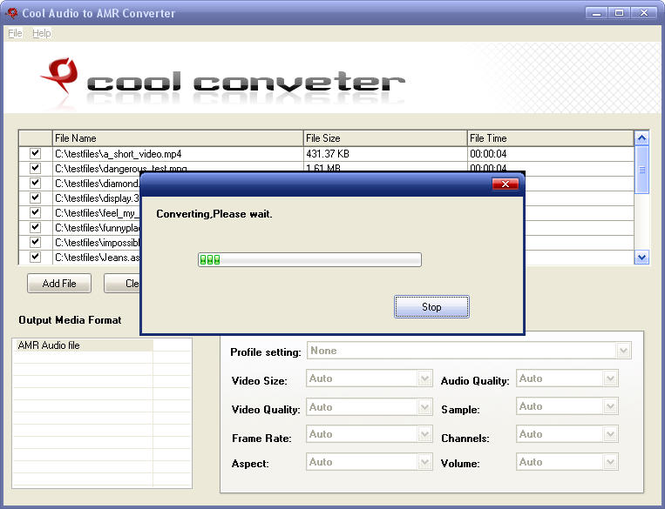
Task: Click the 431.37 KB file size cell
Action: 327,154
